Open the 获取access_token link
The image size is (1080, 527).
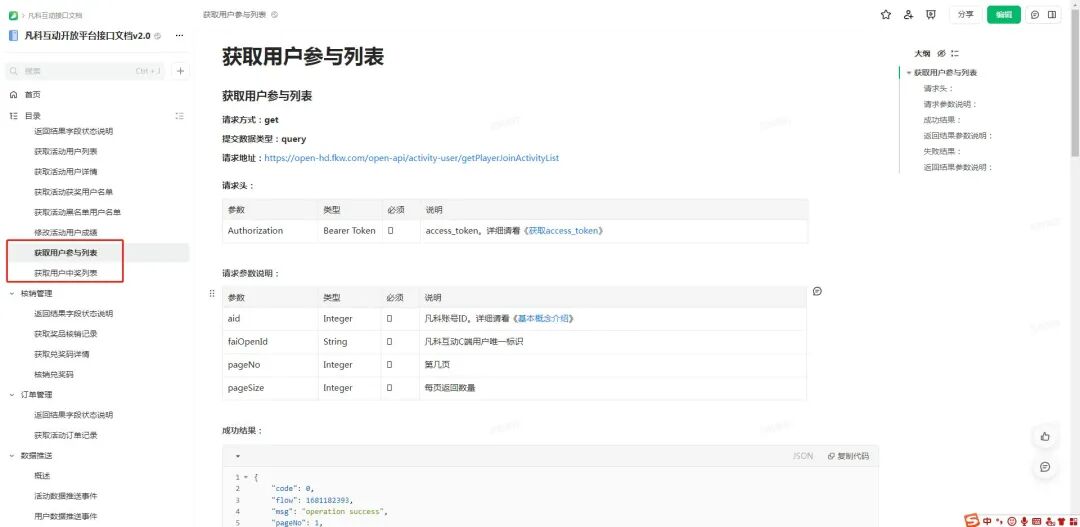pos(565,231)
